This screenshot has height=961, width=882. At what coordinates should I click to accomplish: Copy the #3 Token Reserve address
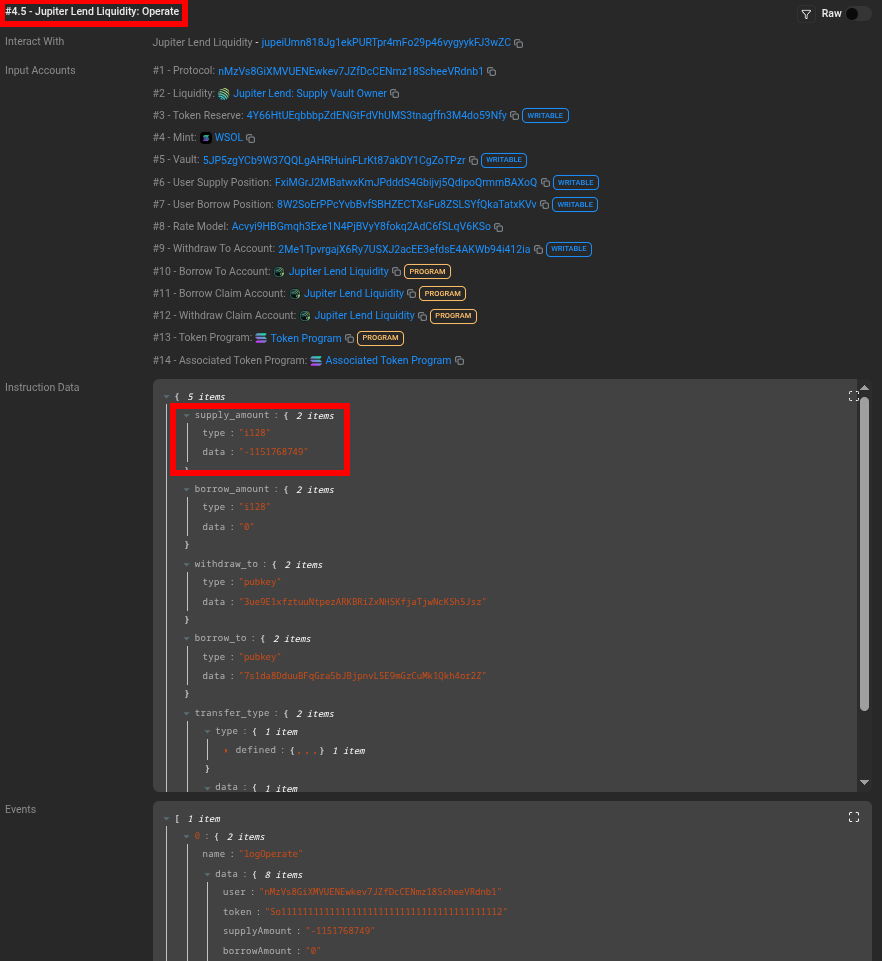(x=514, y=116)
